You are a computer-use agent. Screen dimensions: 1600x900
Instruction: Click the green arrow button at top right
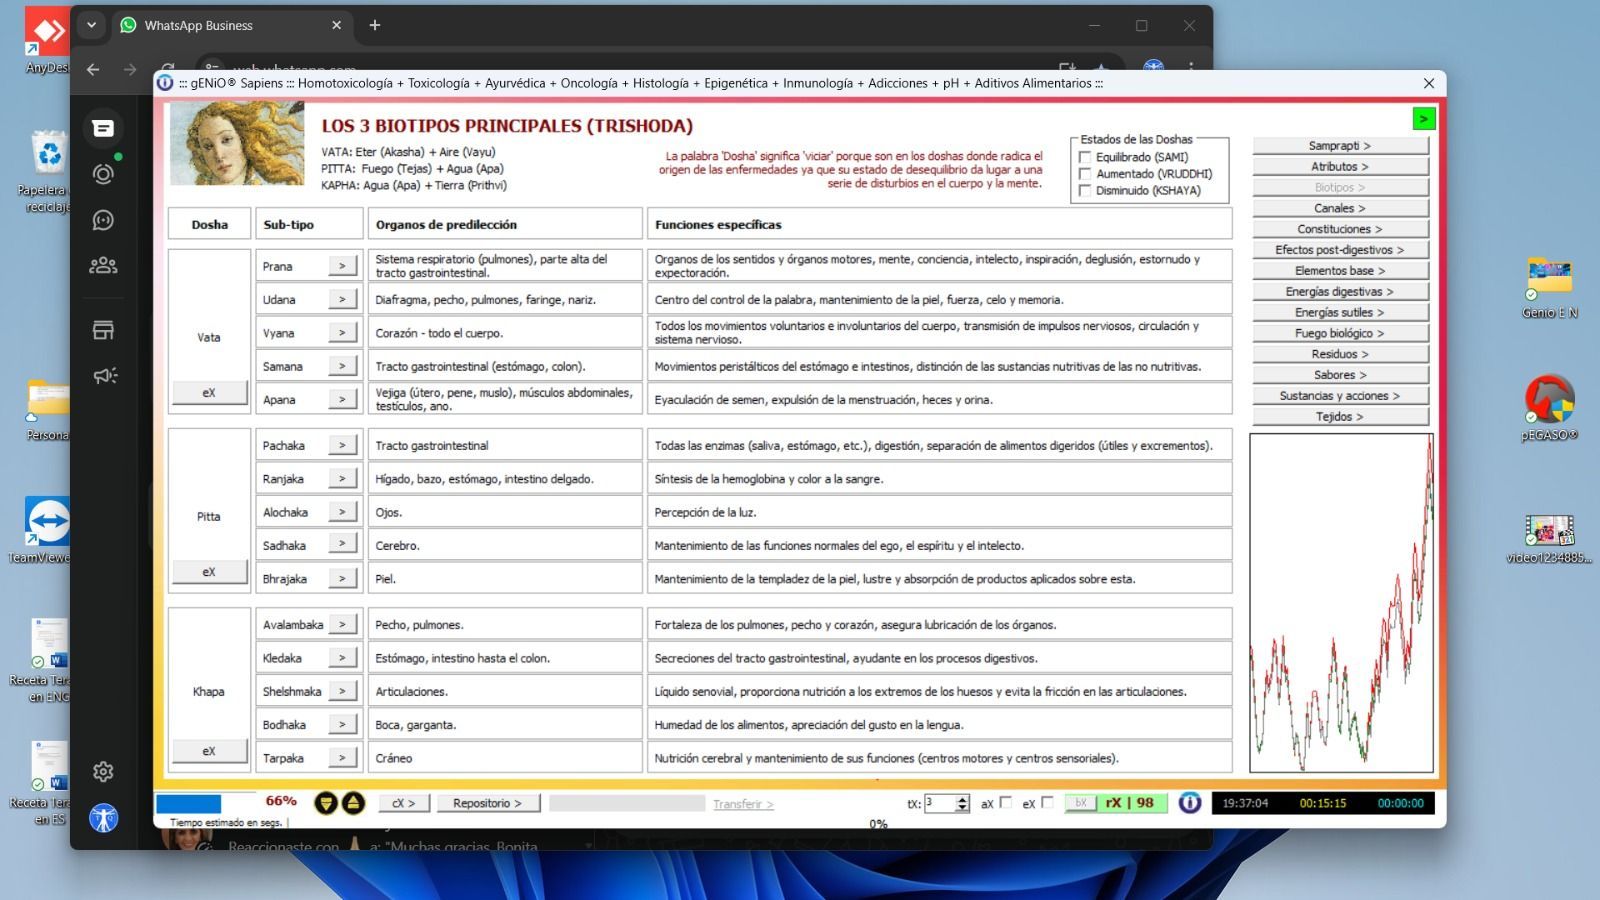1423,119
